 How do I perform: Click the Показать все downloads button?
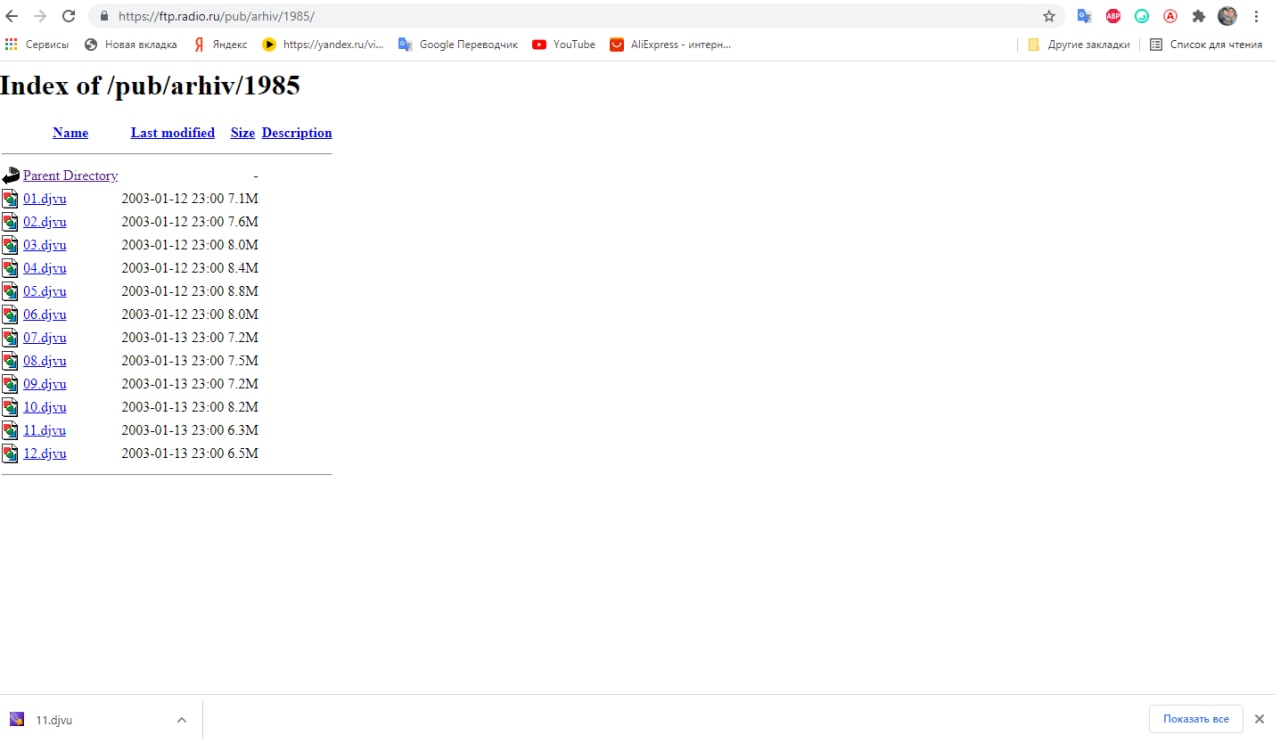pos(1196,719)
